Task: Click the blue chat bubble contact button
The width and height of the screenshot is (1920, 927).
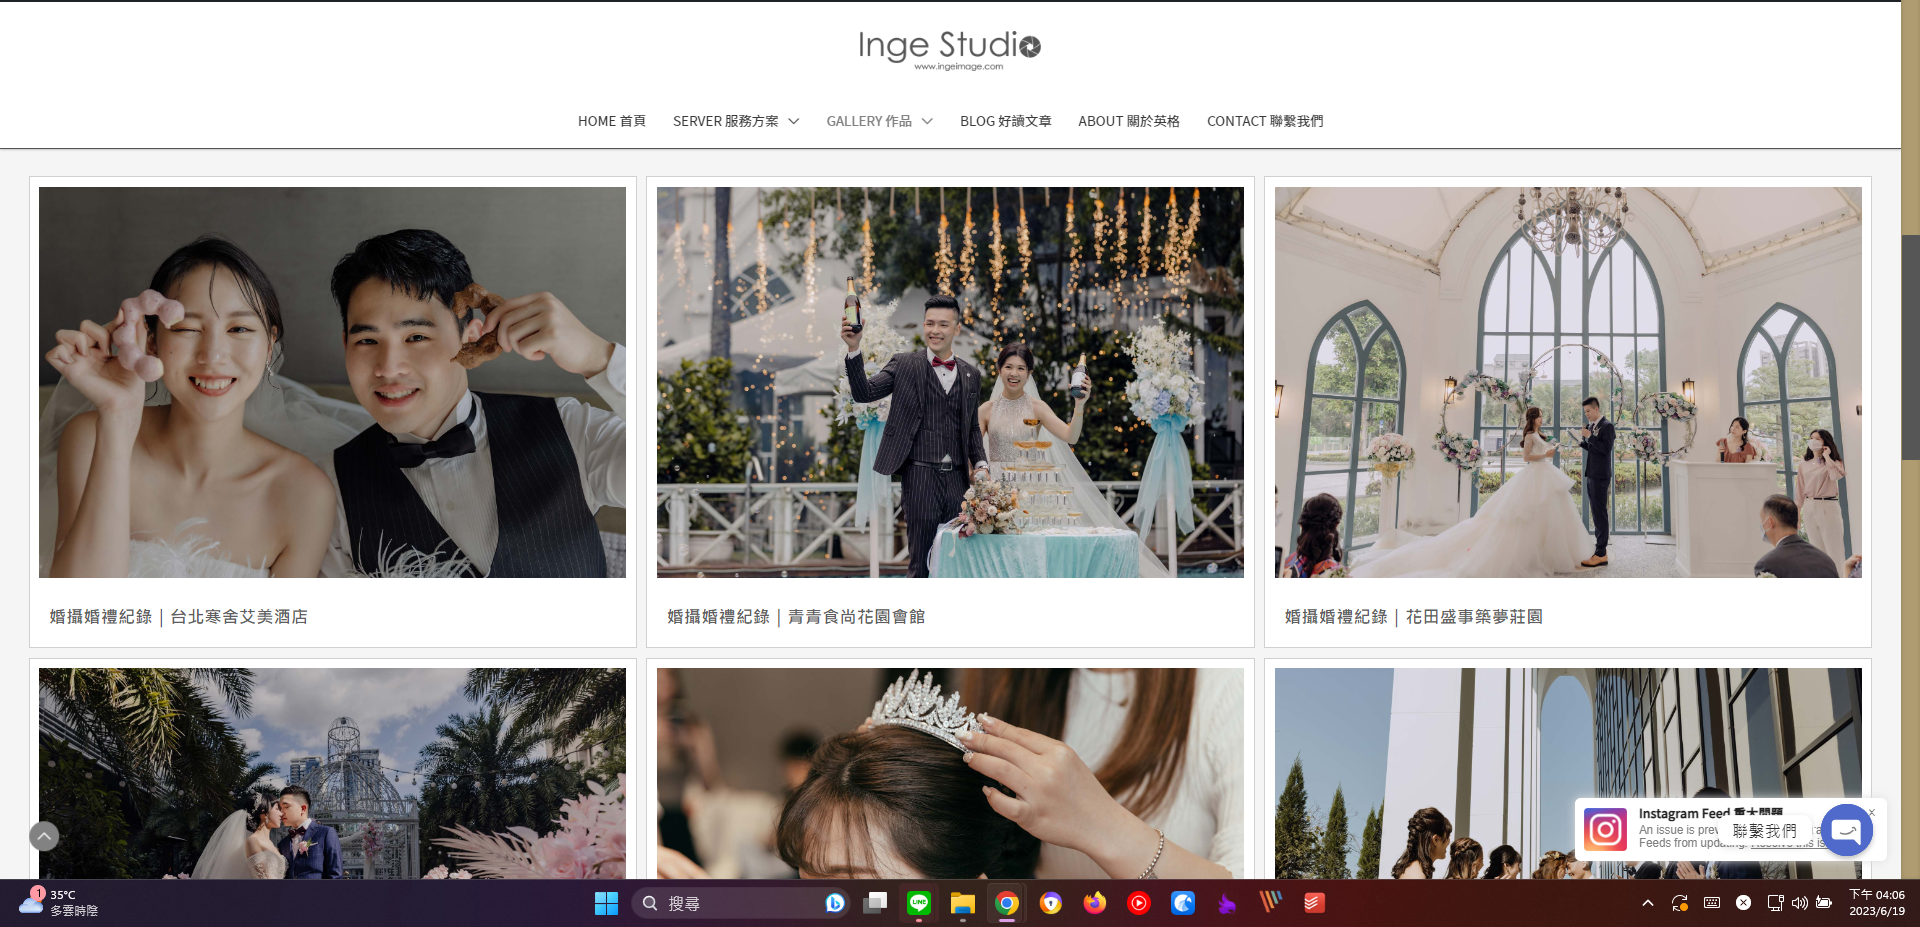Action: 1846,830
